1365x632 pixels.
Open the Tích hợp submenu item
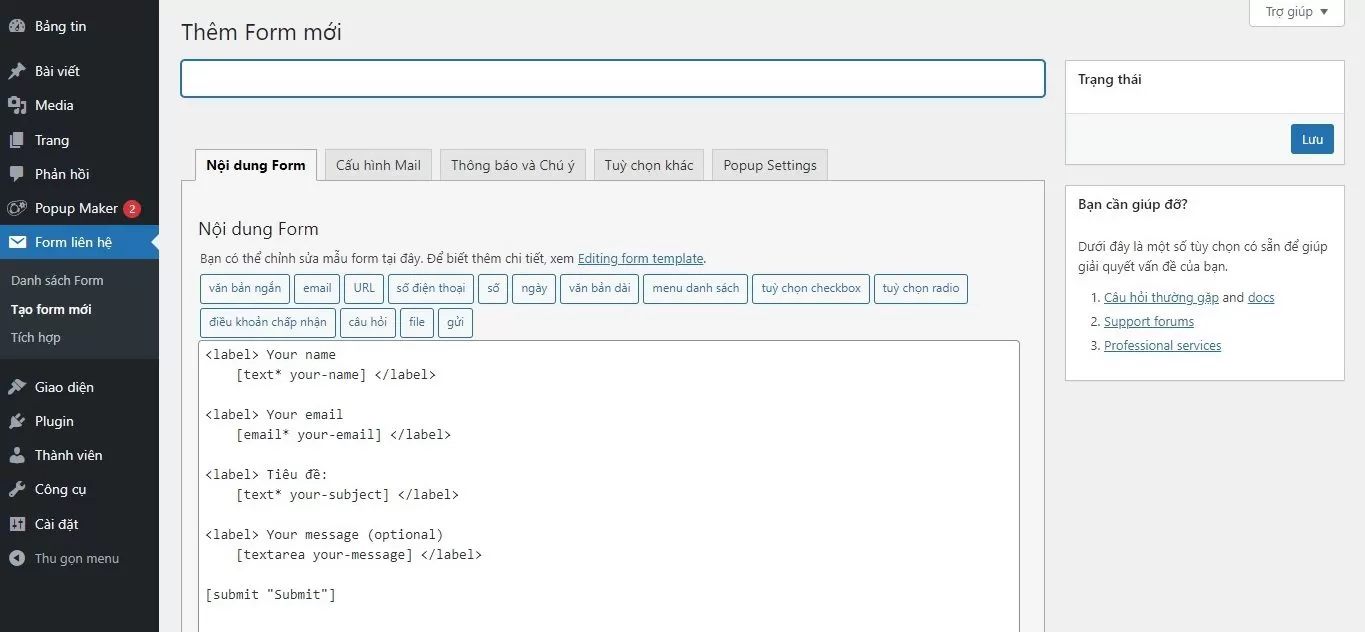[36, 337]
